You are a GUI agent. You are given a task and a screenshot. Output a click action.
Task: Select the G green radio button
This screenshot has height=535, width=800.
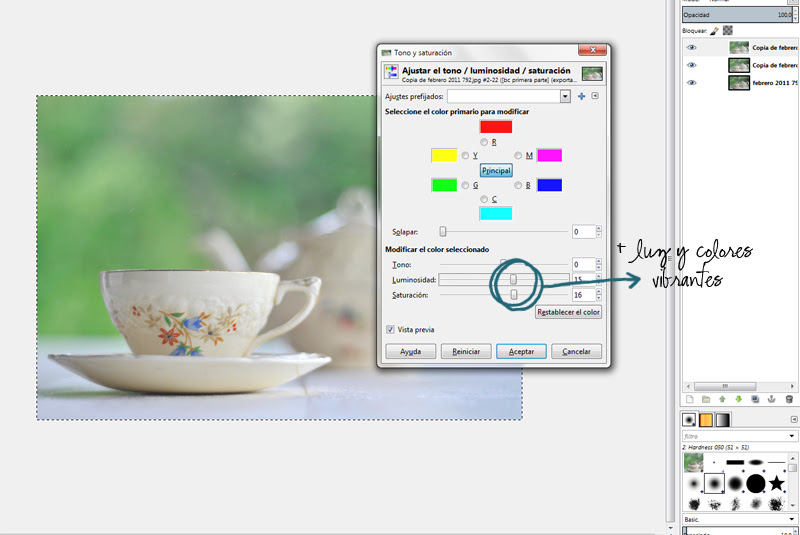pyautogui.click(x=465, y=185)
